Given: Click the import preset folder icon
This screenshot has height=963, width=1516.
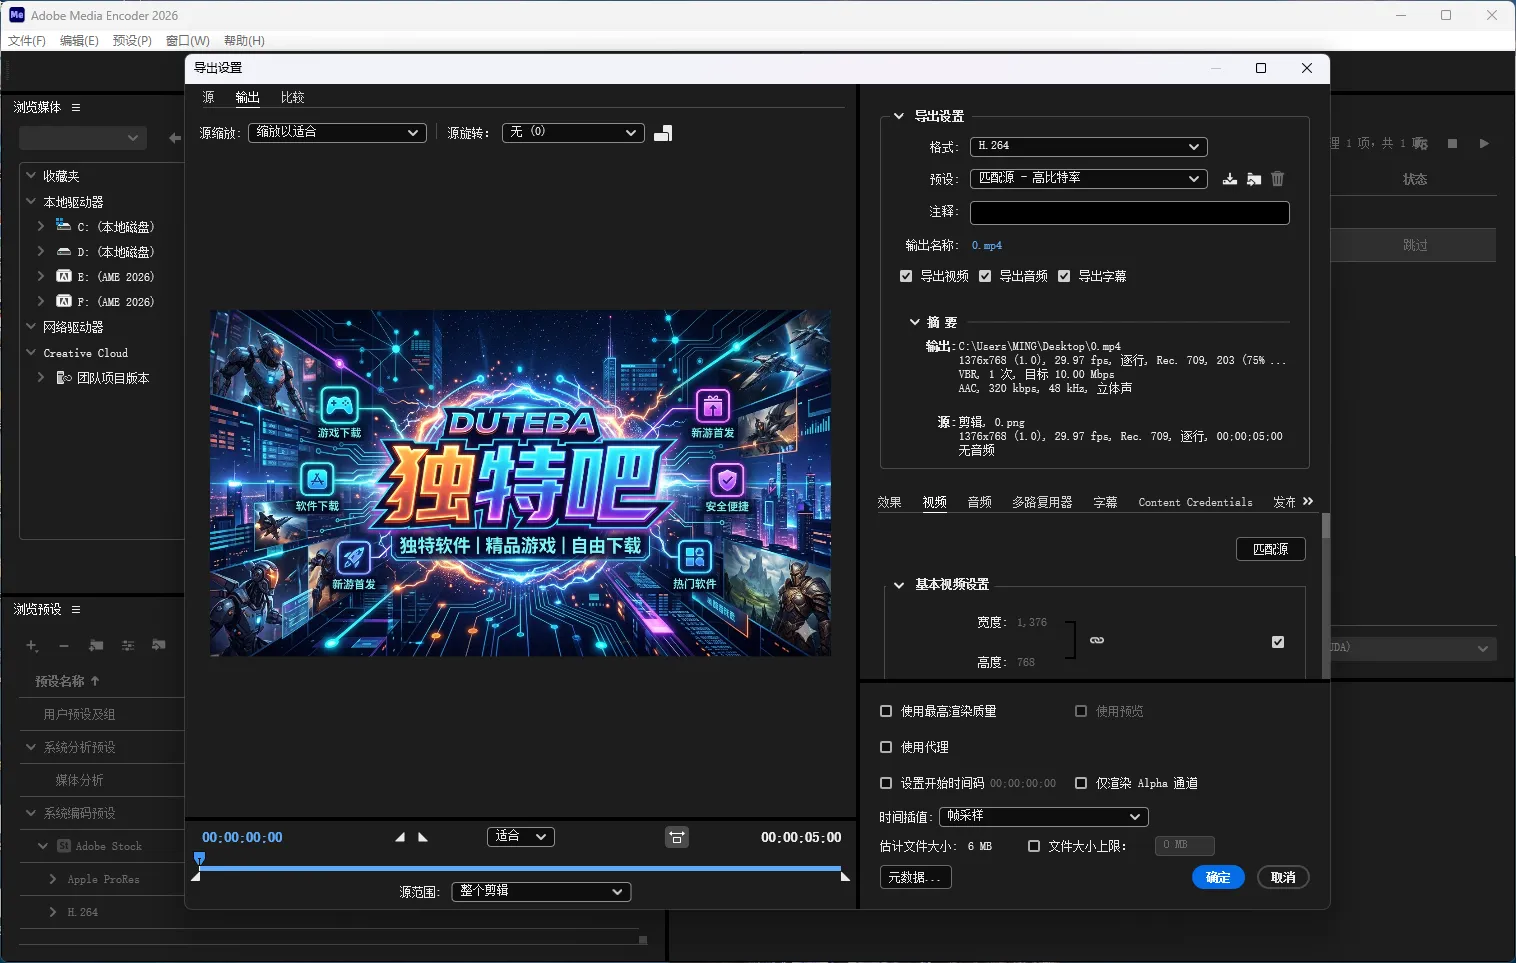Looking at the screenshot, I should (x=1253, y=179).
